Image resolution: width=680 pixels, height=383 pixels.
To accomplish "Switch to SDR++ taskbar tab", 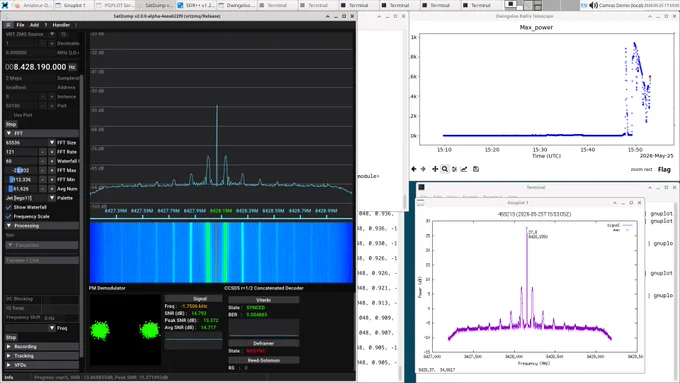I will pyautogui.click(x=196, y=5).
